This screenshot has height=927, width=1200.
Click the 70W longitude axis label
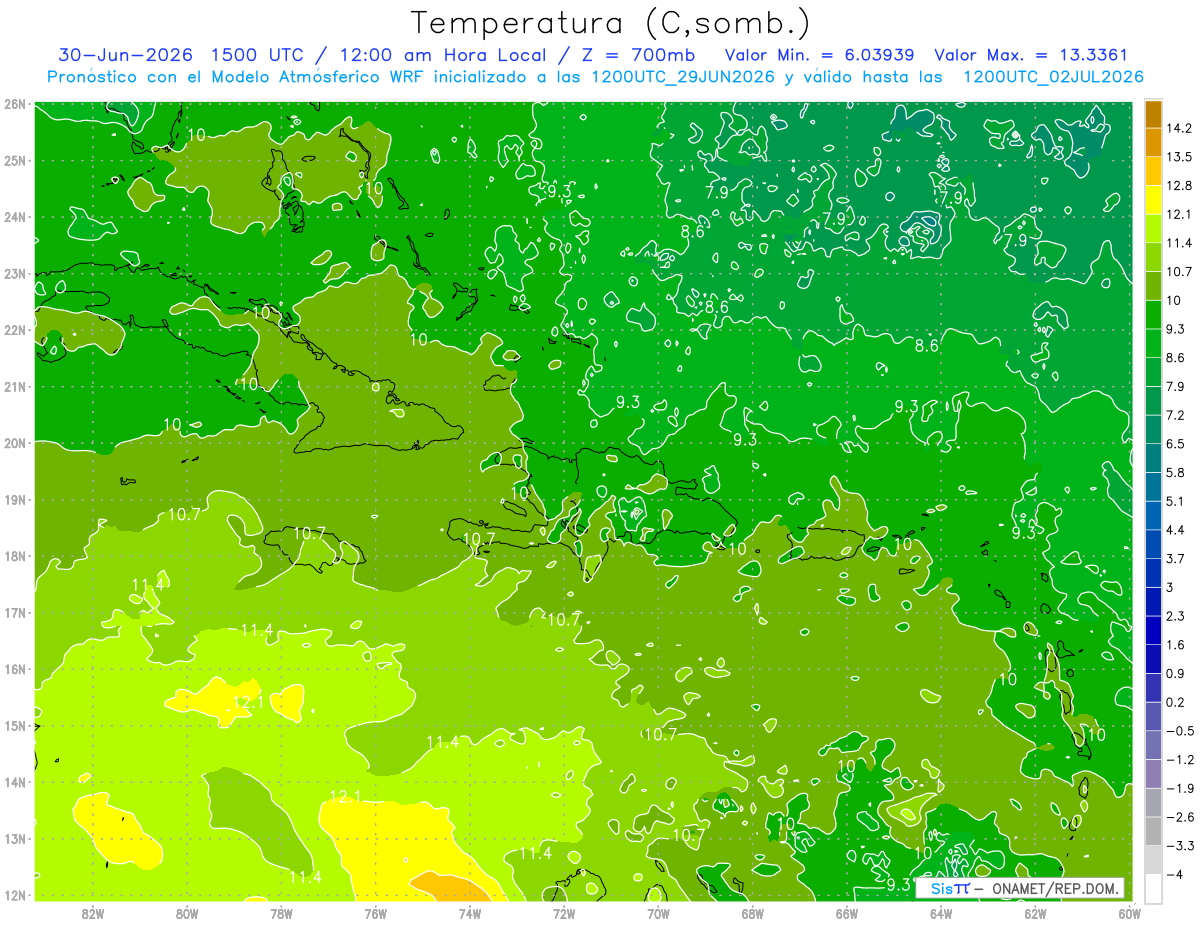[x=658, y=913]
